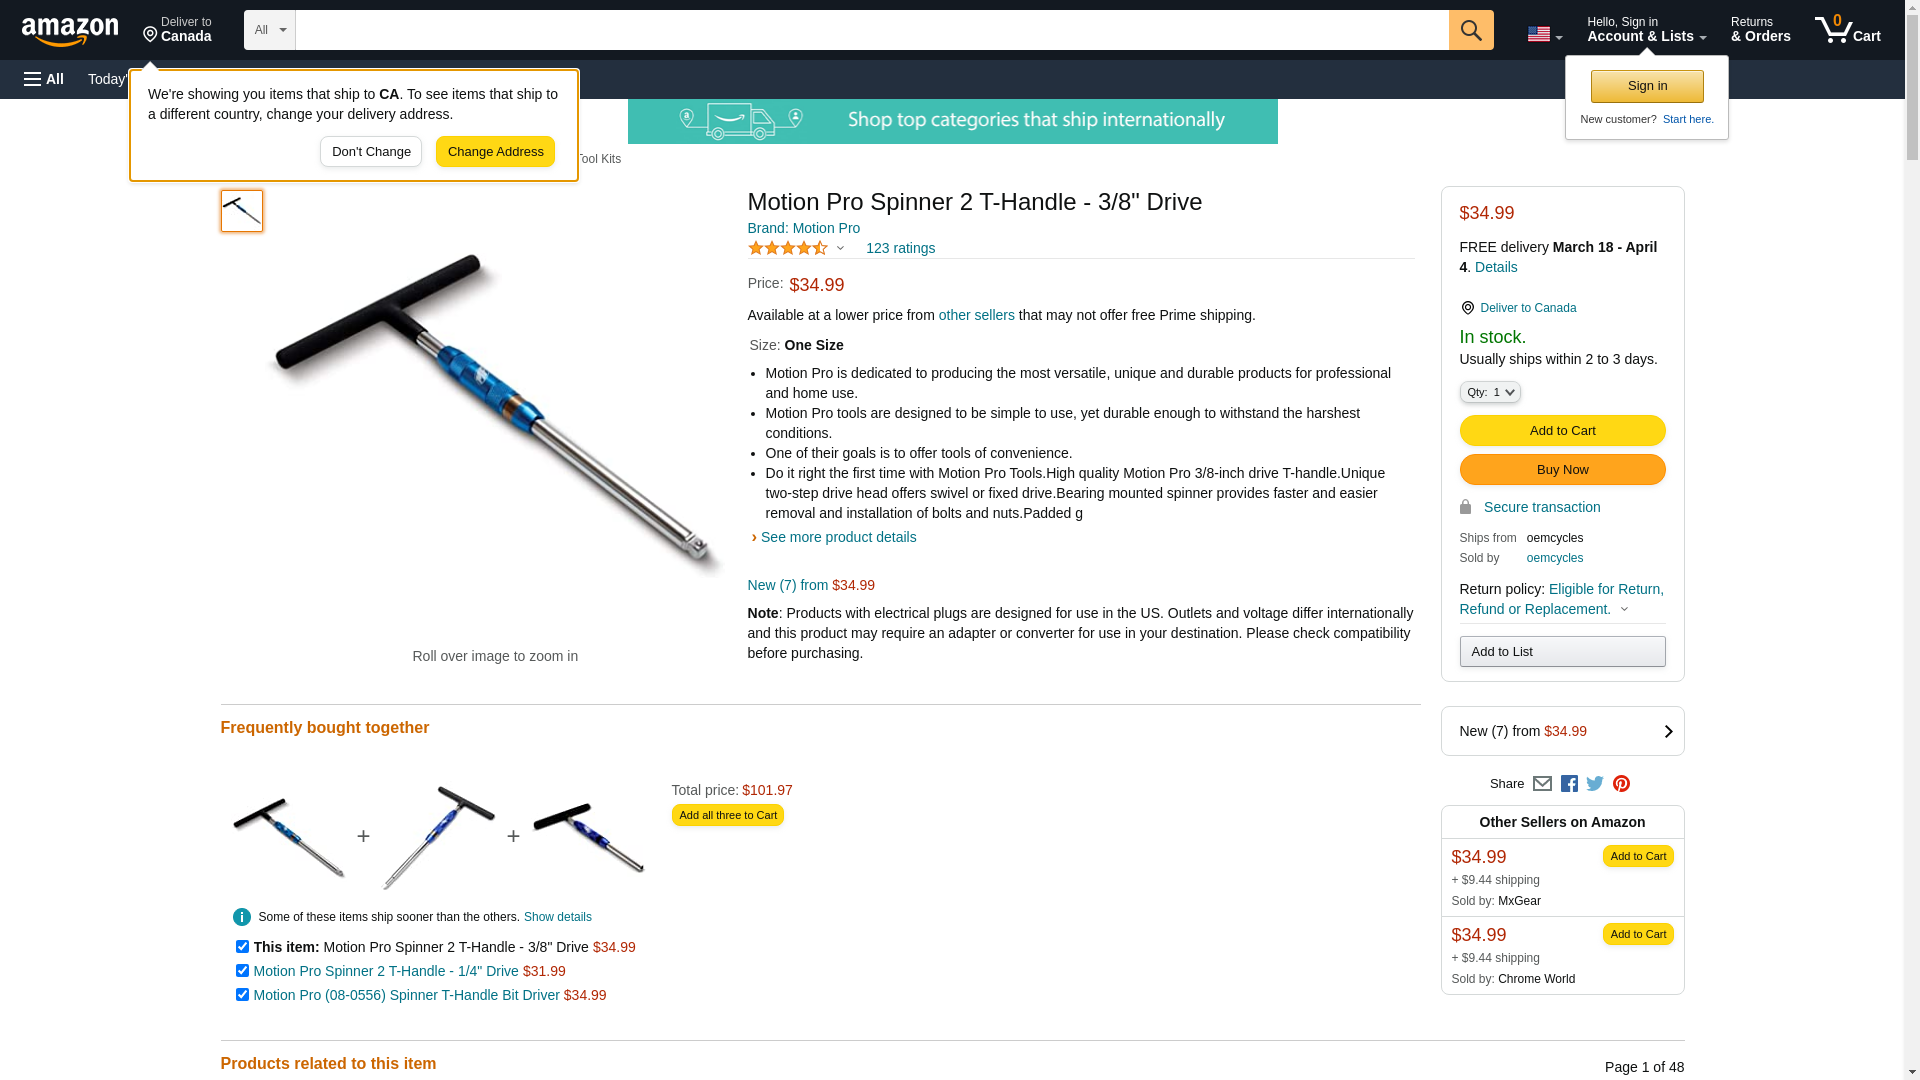Click the search magnifier button
Viewport: 1920px width, 1080px height.
[x=1471, y=30]
